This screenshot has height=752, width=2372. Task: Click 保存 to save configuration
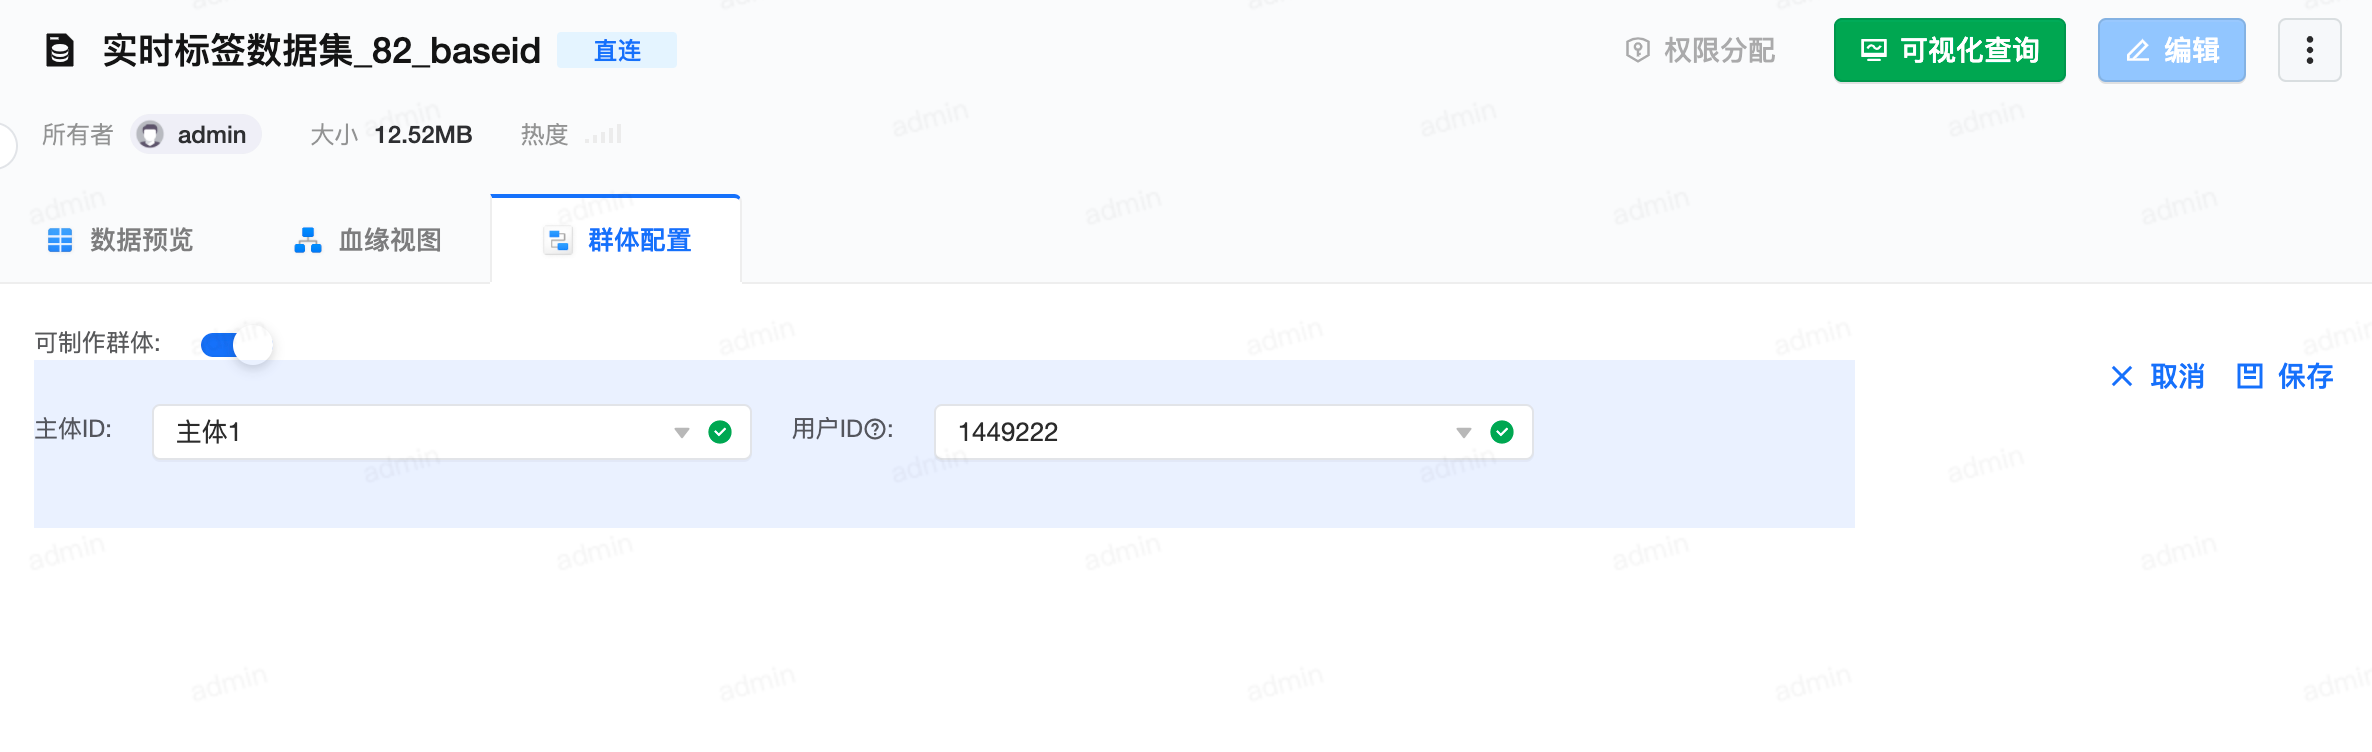(x=2285, y=376)
